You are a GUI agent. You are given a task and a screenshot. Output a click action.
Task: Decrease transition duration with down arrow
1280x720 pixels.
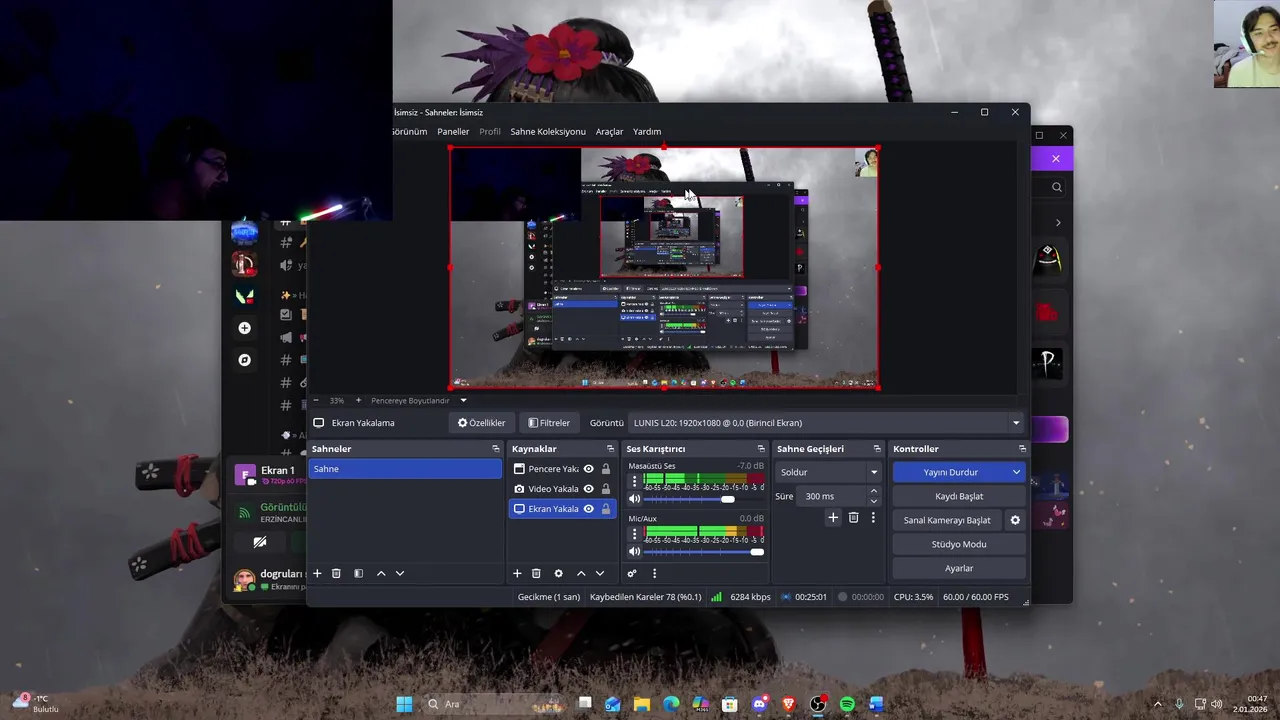[873, 500]
